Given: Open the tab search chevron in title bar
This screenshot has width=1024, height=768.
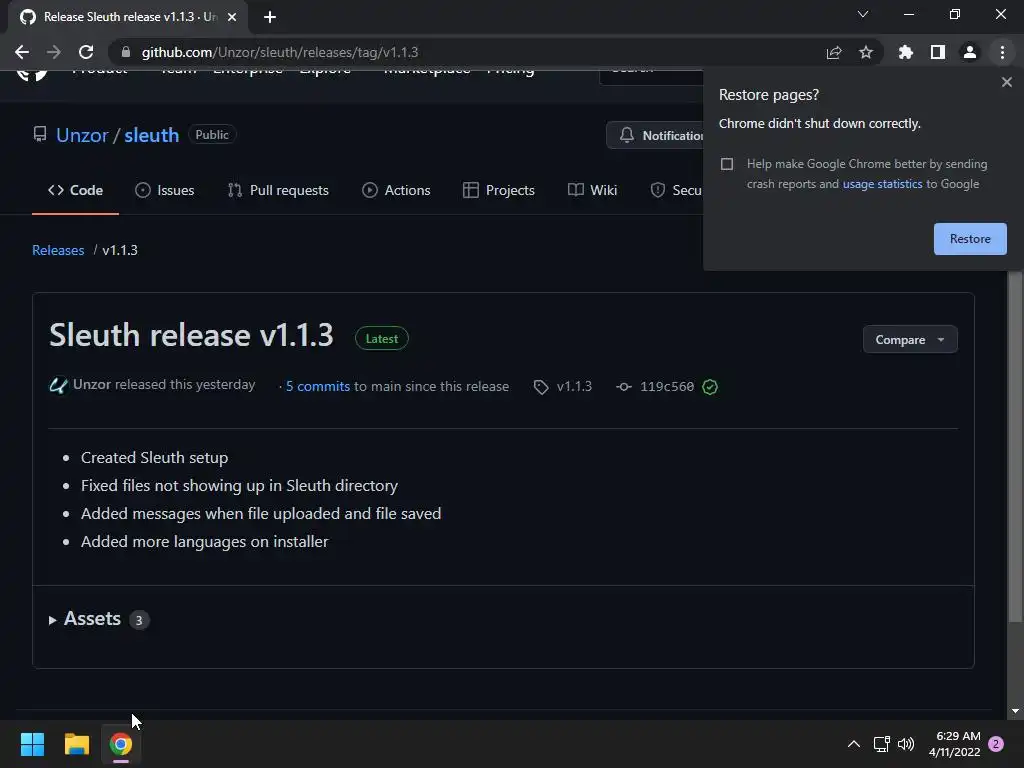Looking at the screenshot, I should tap(863, 14).
